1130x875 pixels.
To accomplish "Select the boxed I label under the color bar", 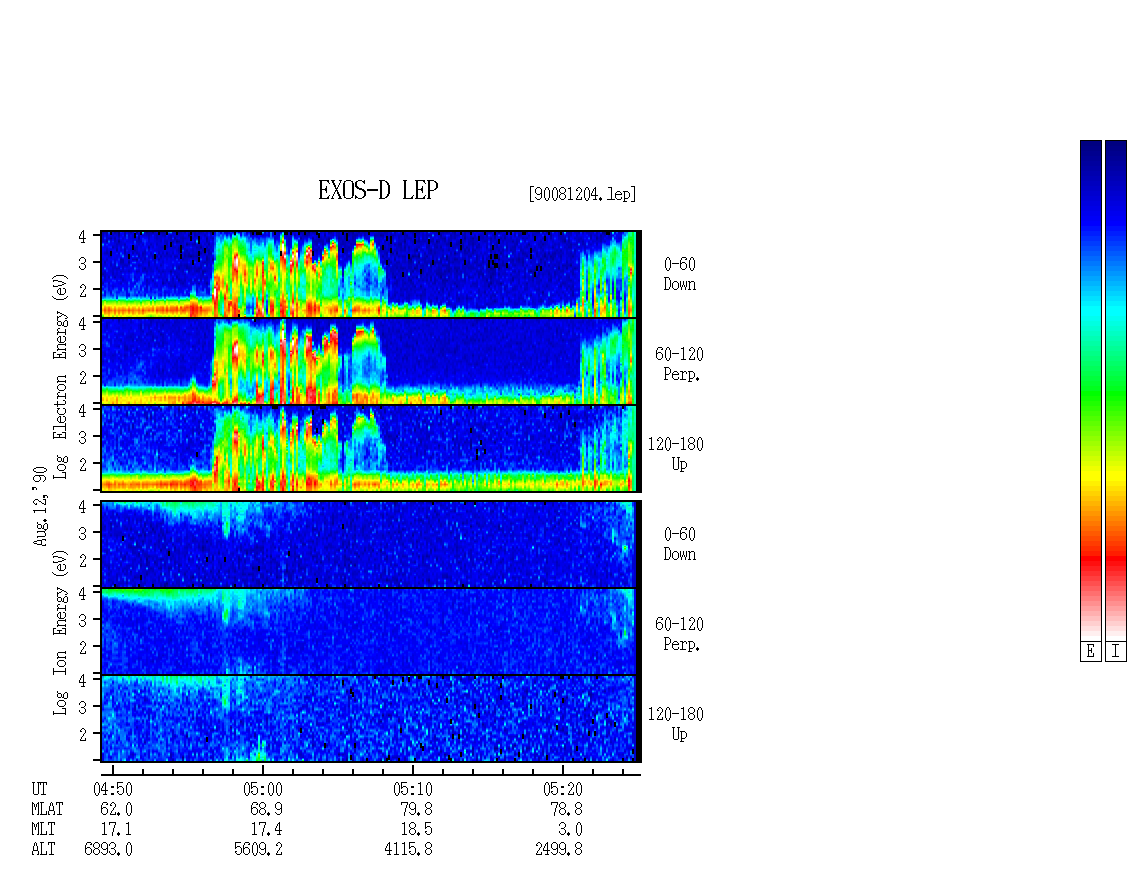I will pos(1116,651).
